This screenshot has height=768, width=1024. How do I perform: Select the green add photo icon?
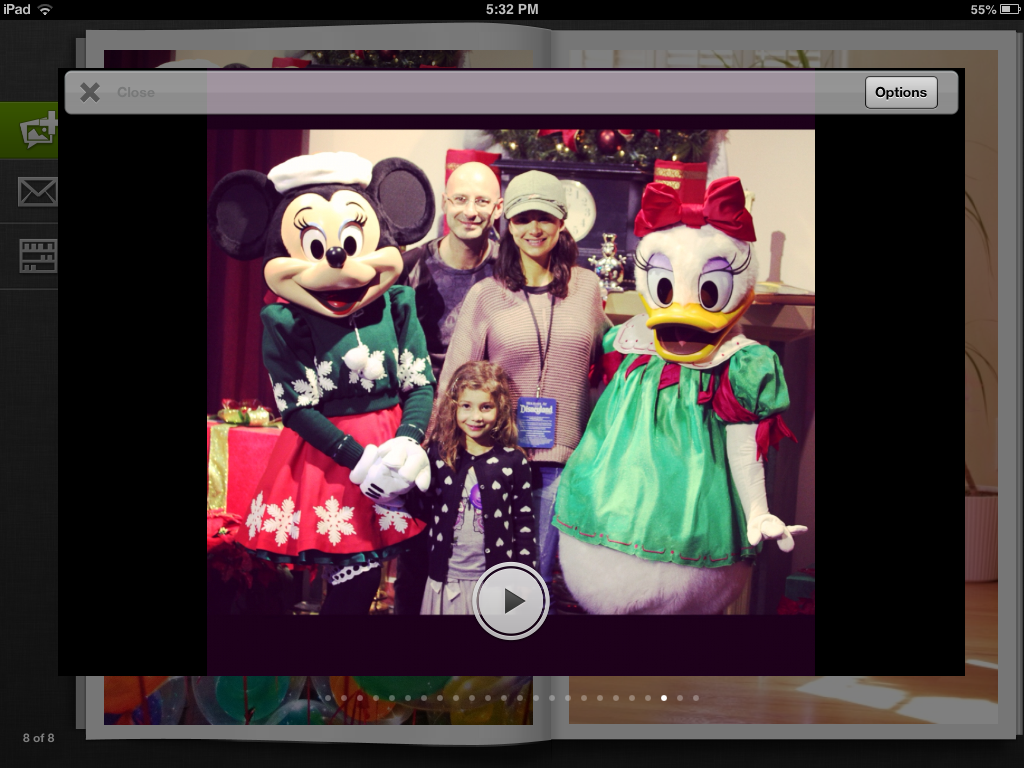[36, 130]
